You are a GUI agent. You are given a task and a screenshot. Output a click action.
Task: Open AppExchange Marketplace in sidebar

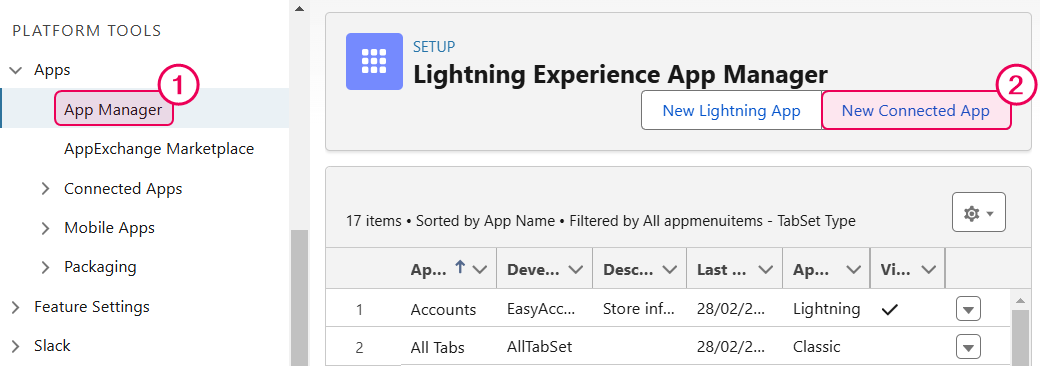point(159,149)
